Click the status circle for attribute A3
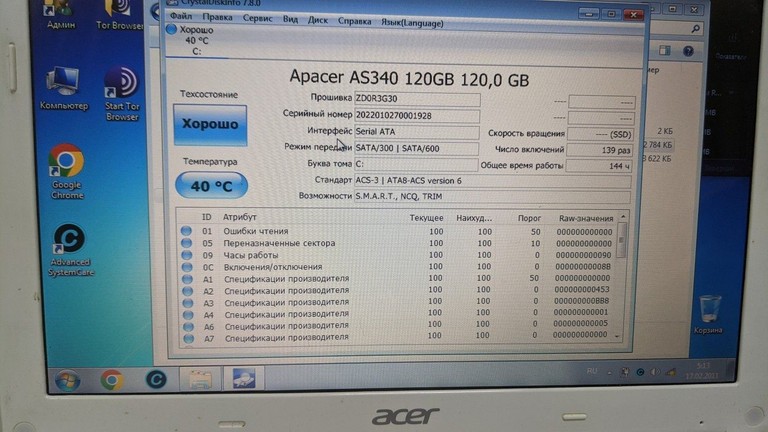The image size is (768, 432). [188, 303]
